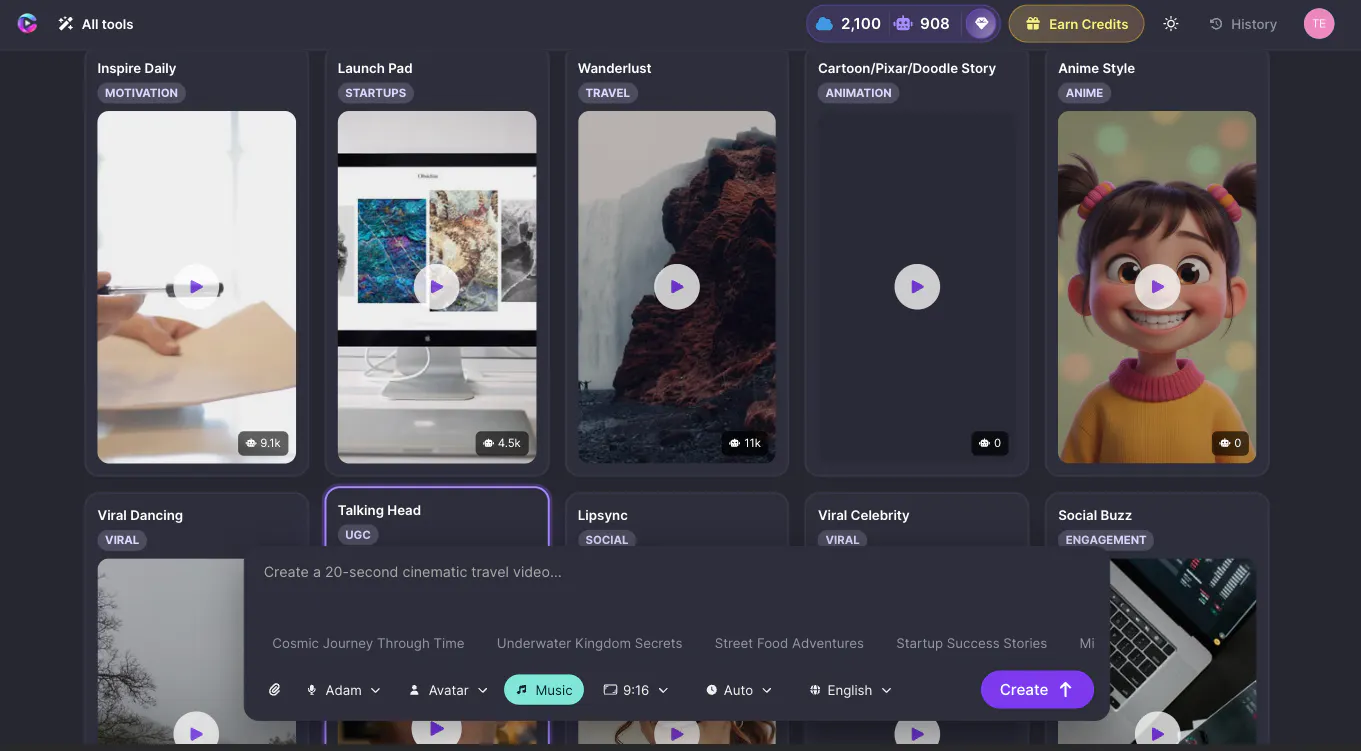Select the Wanderlust template title
Viewport: 1361px width, 751px height.
(615, 68)
